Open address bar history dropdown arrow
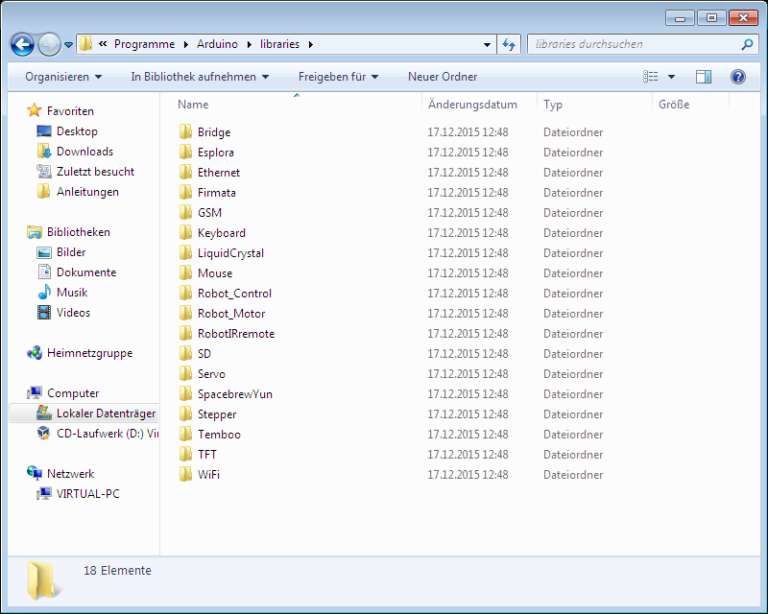Screen dimensions: 768x614 click(x=487, y=44)
